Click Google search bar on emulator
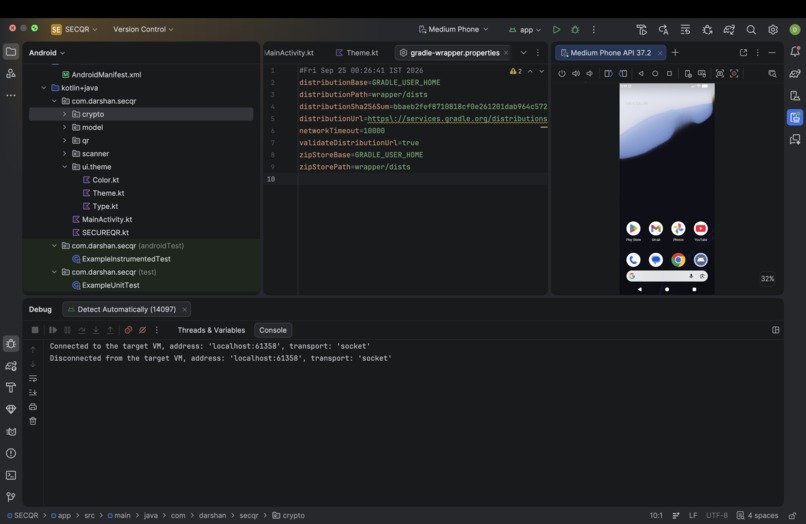This screenshot has width=806, height=524. click(667, 276)
